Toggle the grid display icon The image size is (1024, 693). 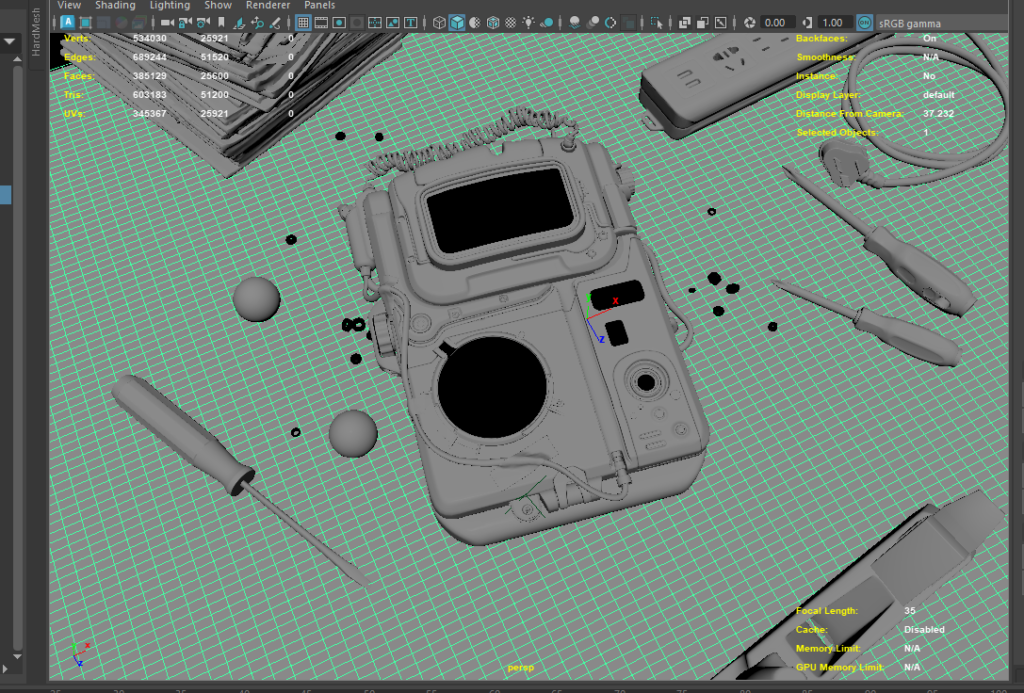click(x=302, y=22)
